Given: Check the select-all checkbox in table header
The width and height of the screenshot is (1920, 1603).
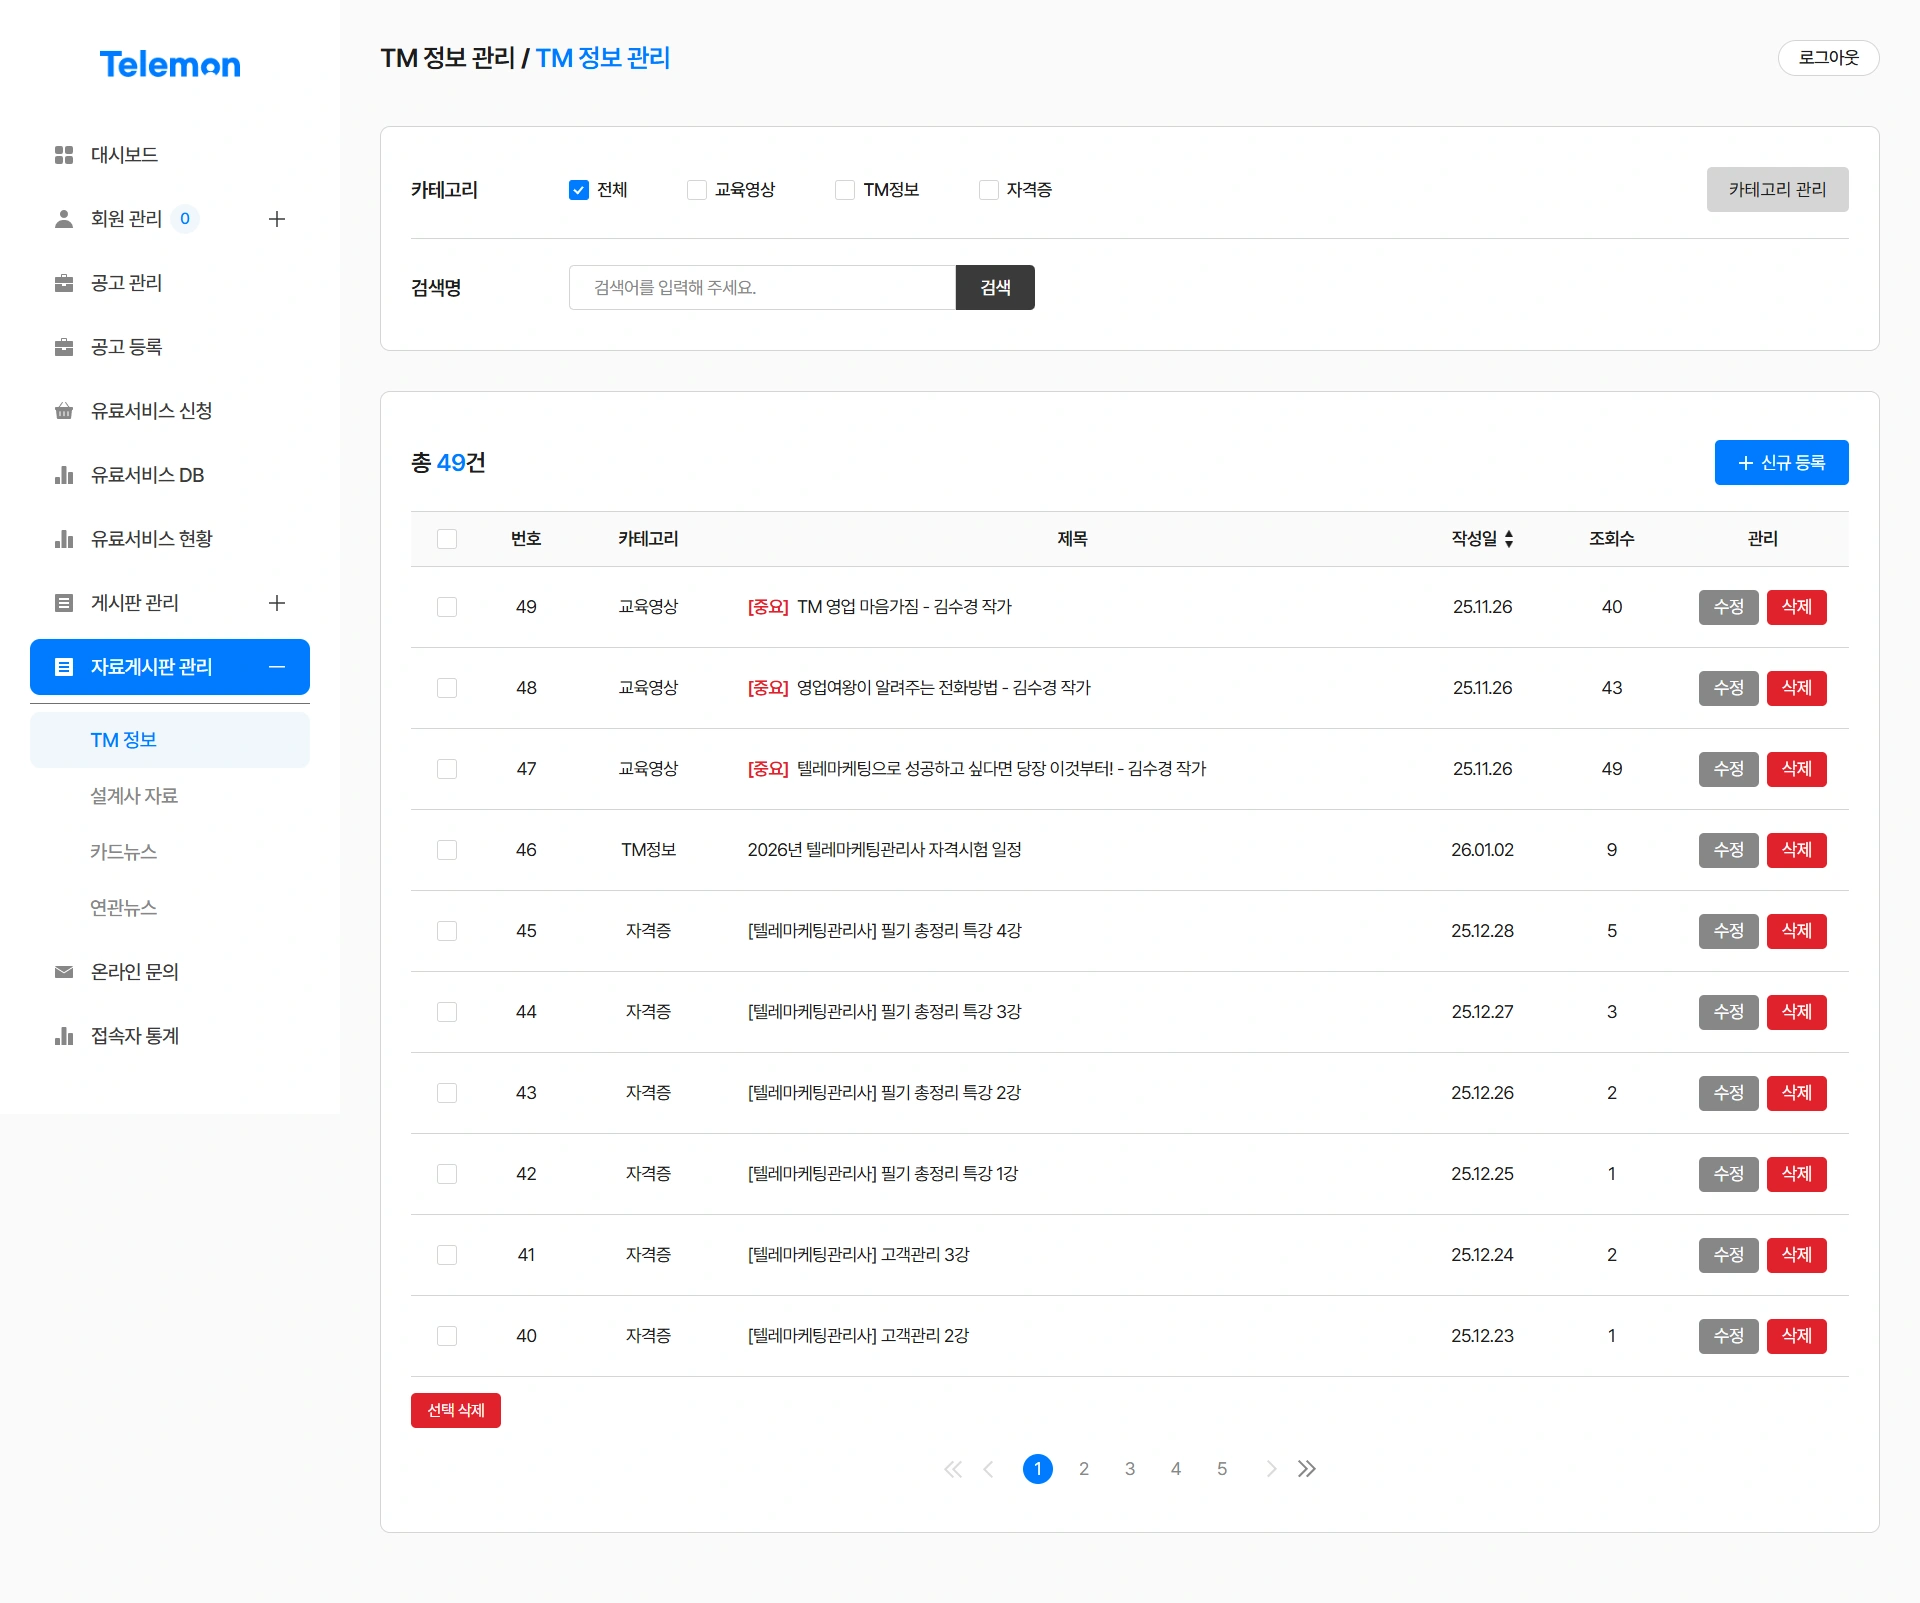Looking at the screenshot, I should (x=447, y=539).
